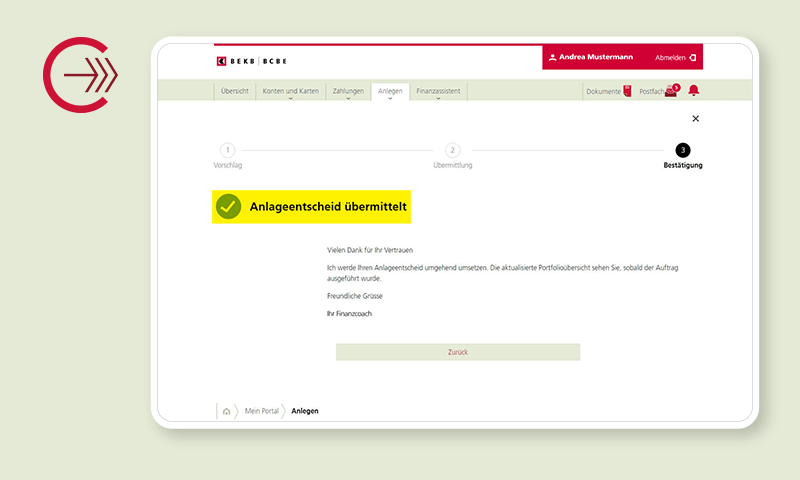The image size is (800, 480).
Task: Click the home icon in breadcrumb
Action: pos(227,411)
